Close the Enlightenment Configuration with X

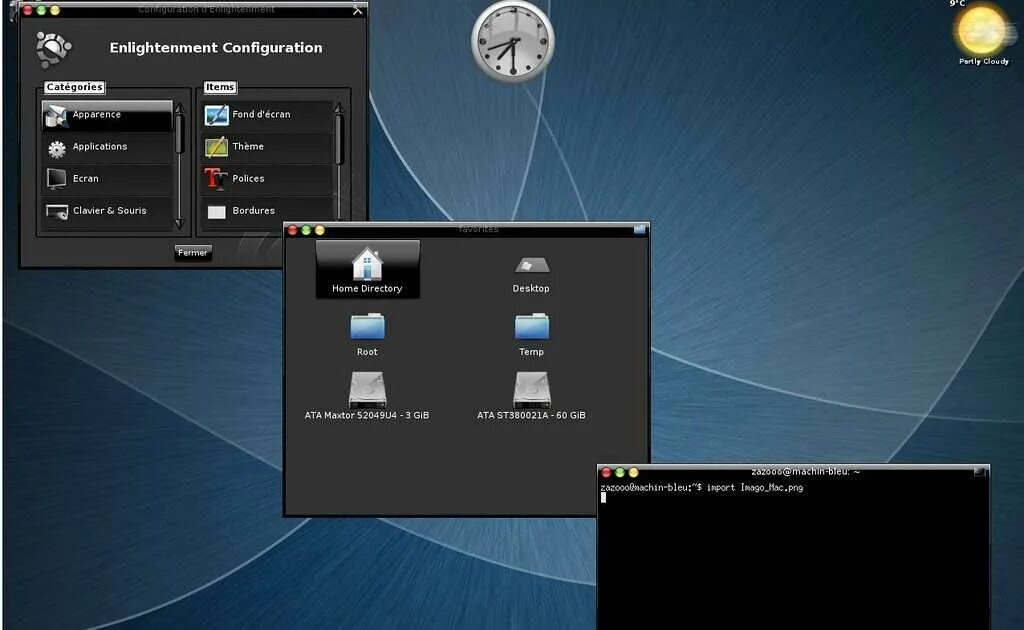tap(357, 10)
